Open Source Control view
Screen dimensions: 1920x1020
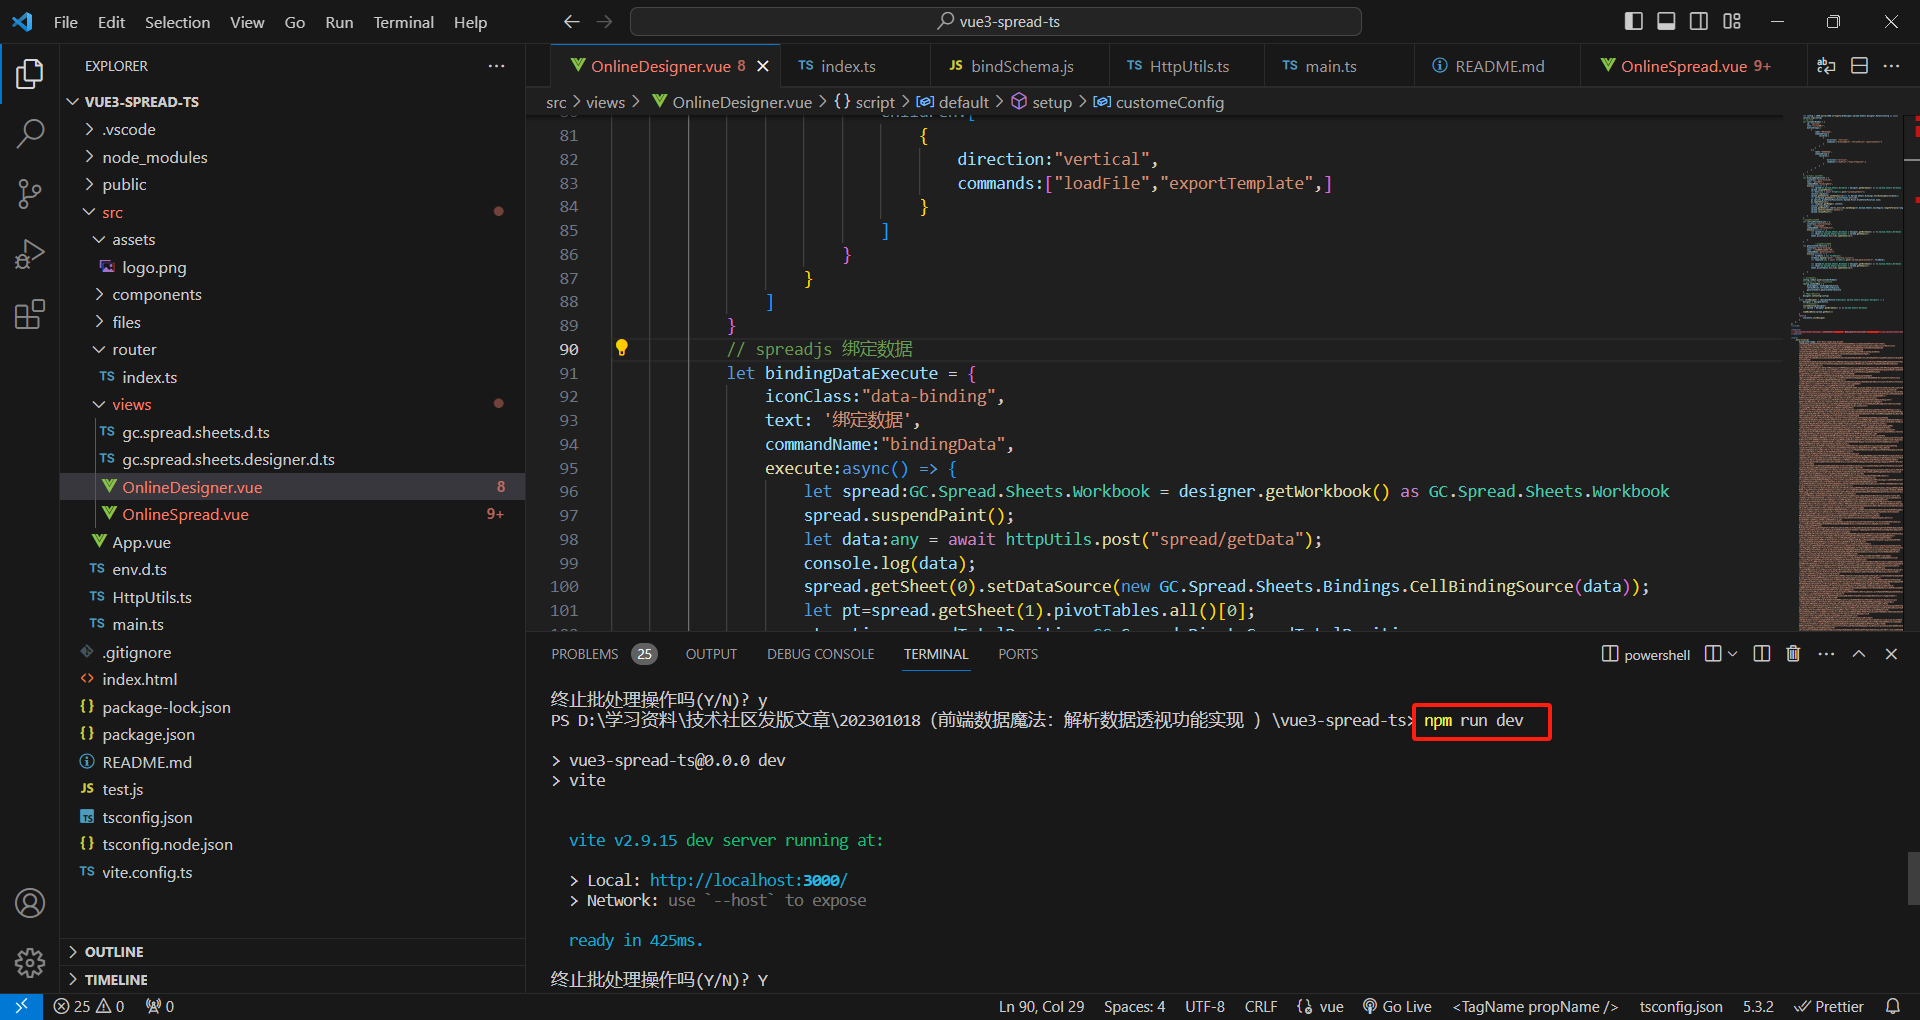click(30, 193)
